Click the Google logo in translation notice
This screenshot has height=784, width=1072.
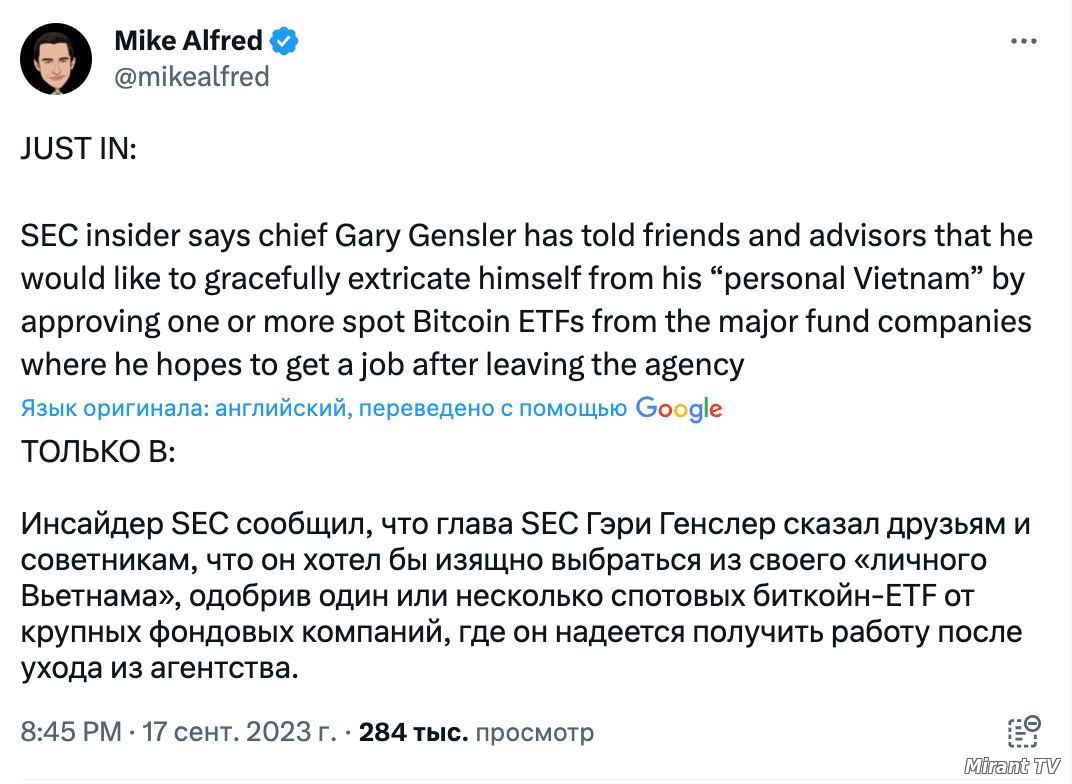click(679, 409)
